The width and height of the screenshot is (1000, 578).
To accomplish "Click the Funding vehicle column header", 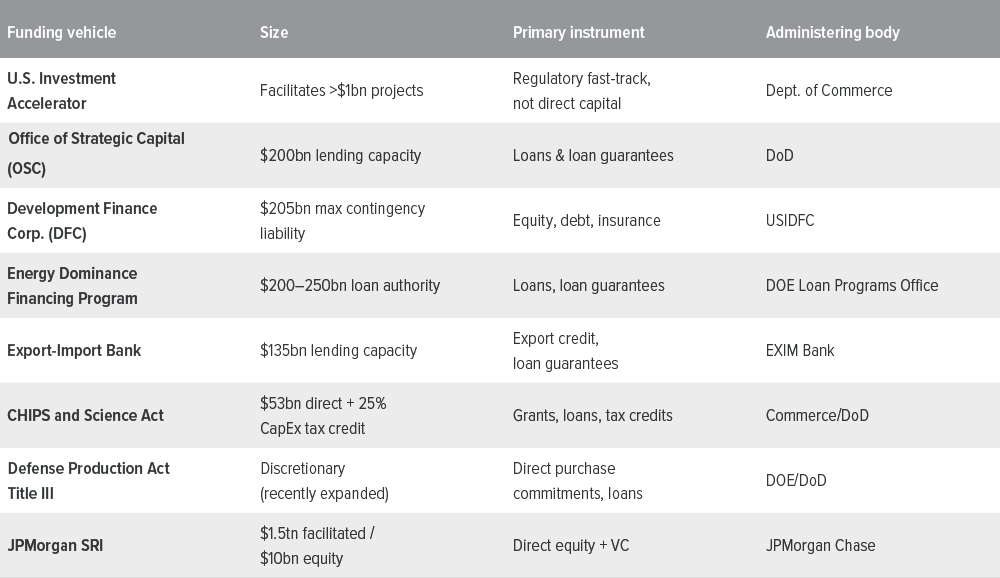I will click(x=62, y=33).
